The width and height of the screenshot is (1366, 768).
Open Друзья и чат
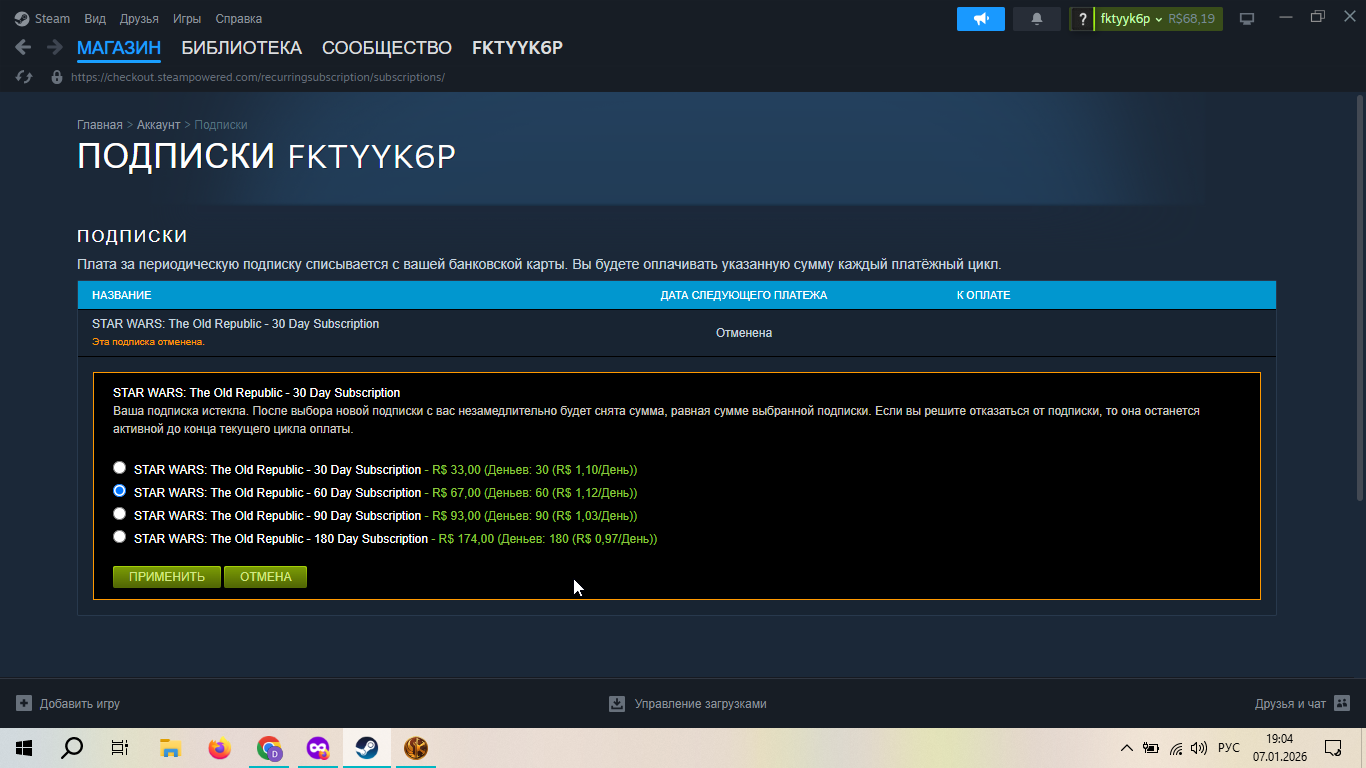1290,704
